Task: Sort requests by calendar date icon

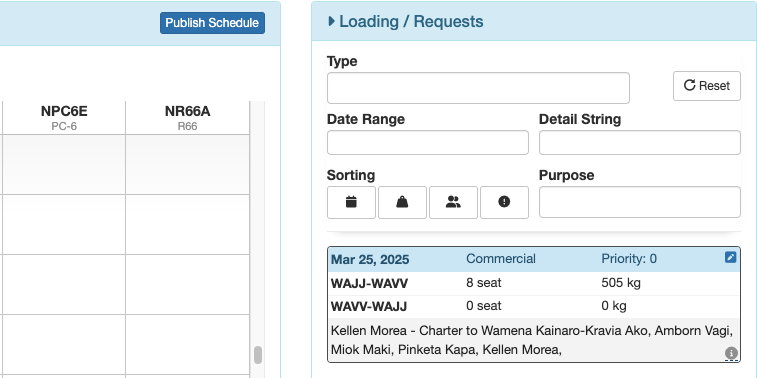Action: coord(351,202)
